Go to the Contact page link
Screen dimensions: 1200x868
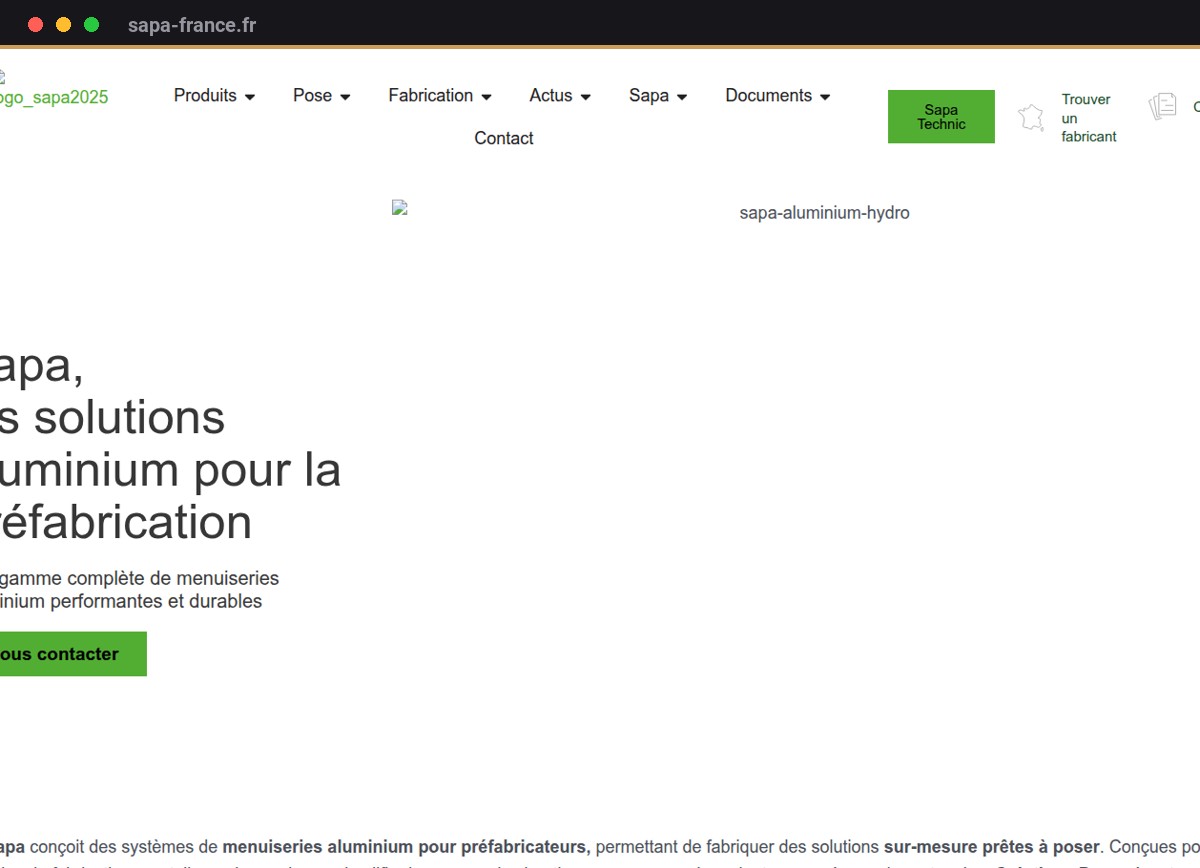click(x=504, y=138)
